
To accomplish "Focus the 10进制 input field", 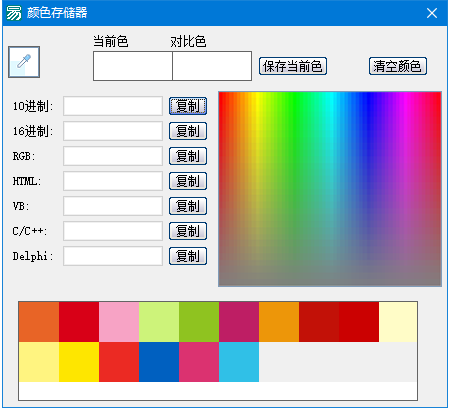I will 113,106.
